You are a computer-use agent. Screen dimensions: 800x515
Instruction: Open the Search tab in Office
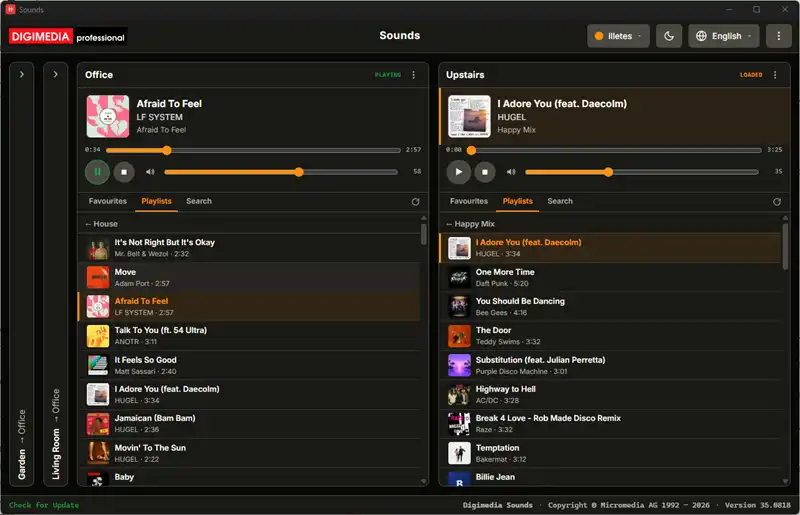pyautogui.click(x=199, y=201)
